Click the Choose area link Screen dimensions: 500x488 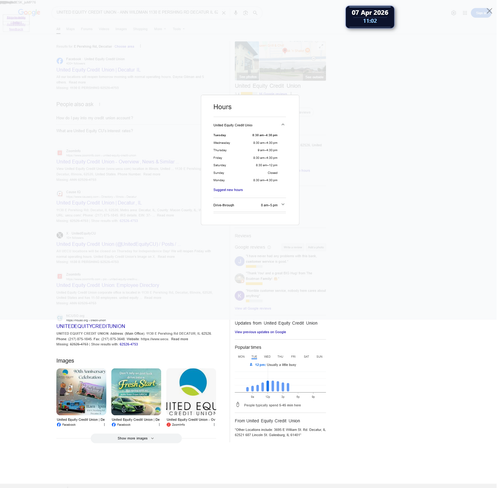tap(124, 46)
